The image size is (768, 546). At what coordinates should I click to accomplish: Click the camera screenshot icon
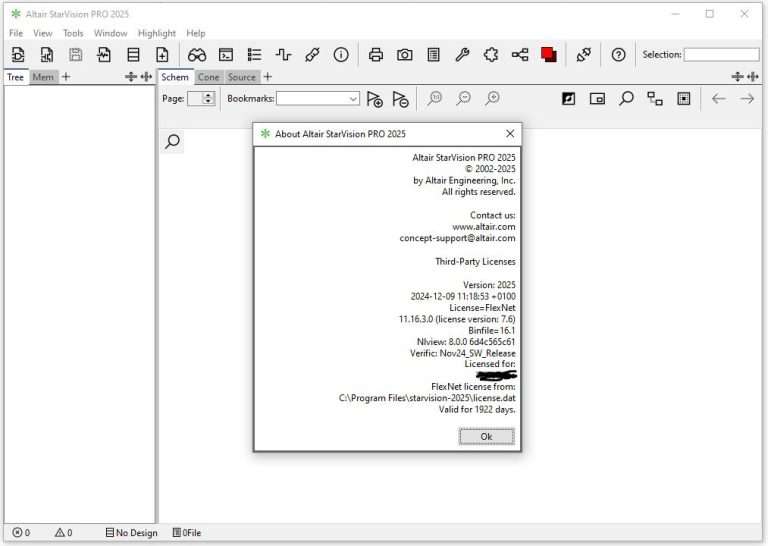coord(404,55)
